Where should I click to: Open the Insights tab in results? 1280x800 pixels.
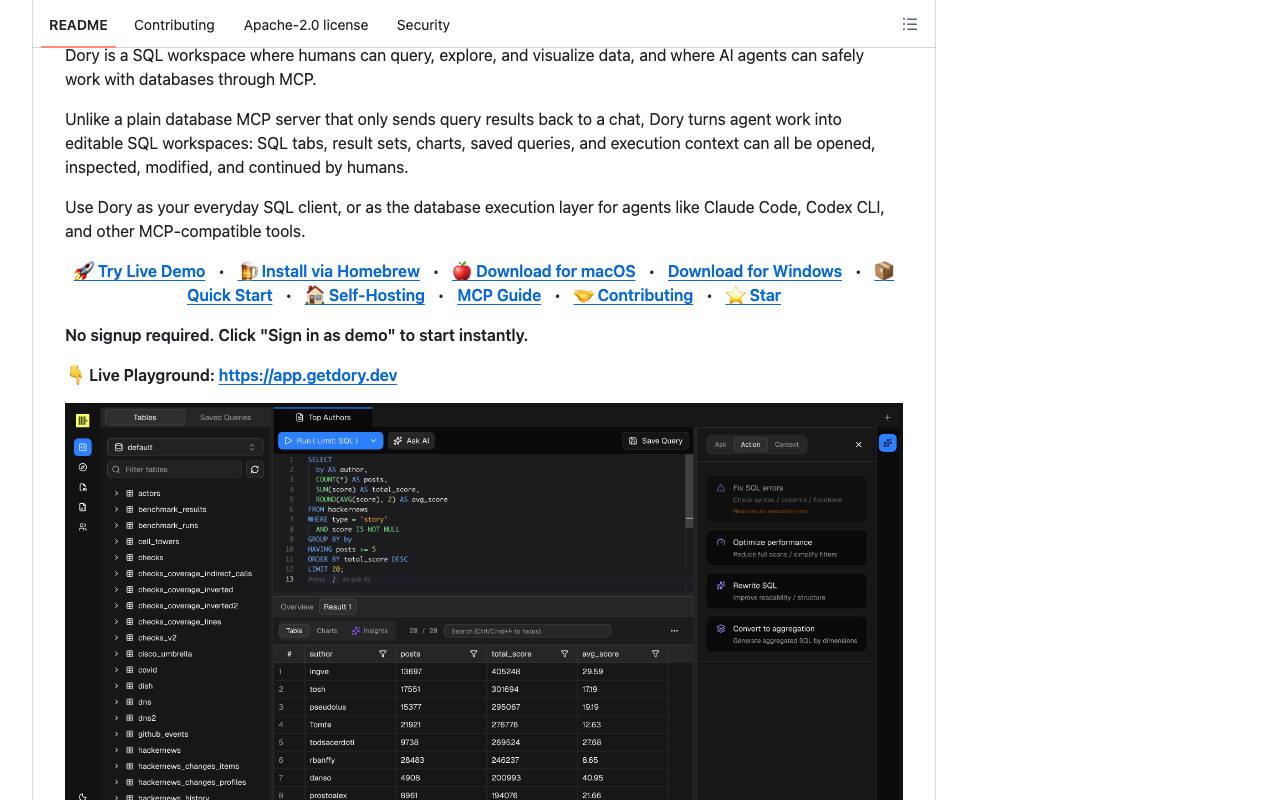(x=369, y=631)
